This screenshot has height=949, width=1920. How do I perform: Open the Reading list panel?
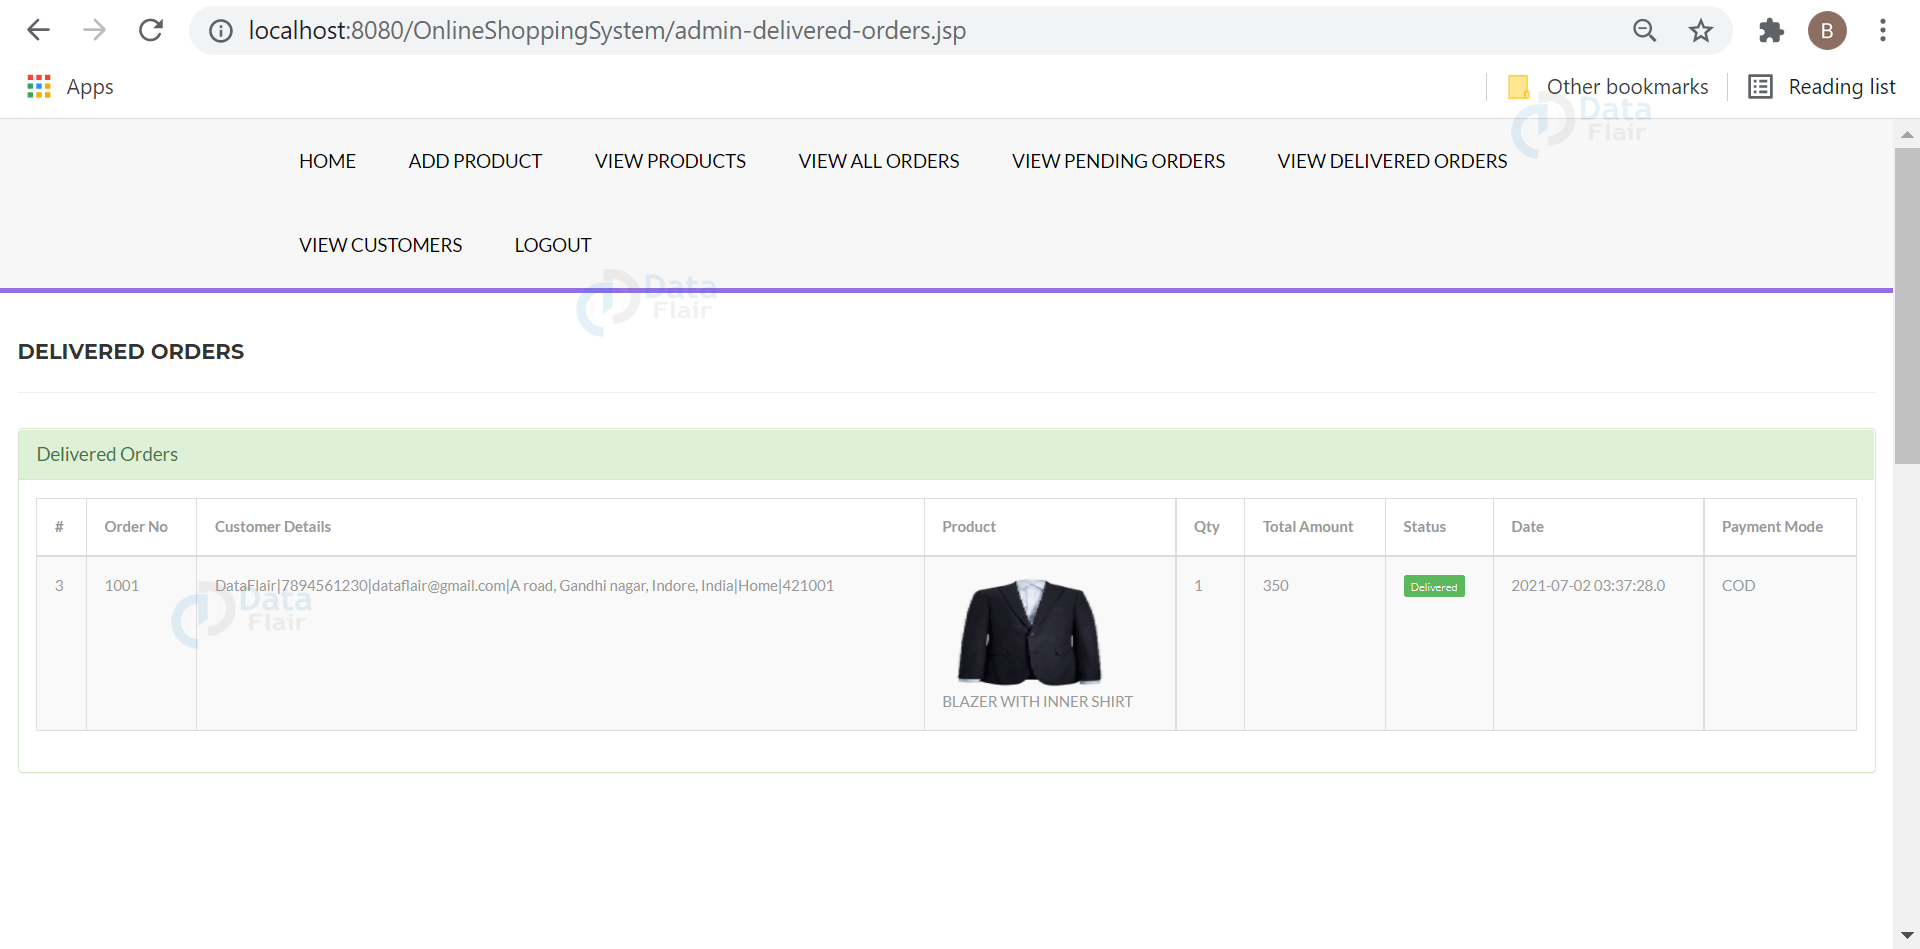[x=1822, y=86]
